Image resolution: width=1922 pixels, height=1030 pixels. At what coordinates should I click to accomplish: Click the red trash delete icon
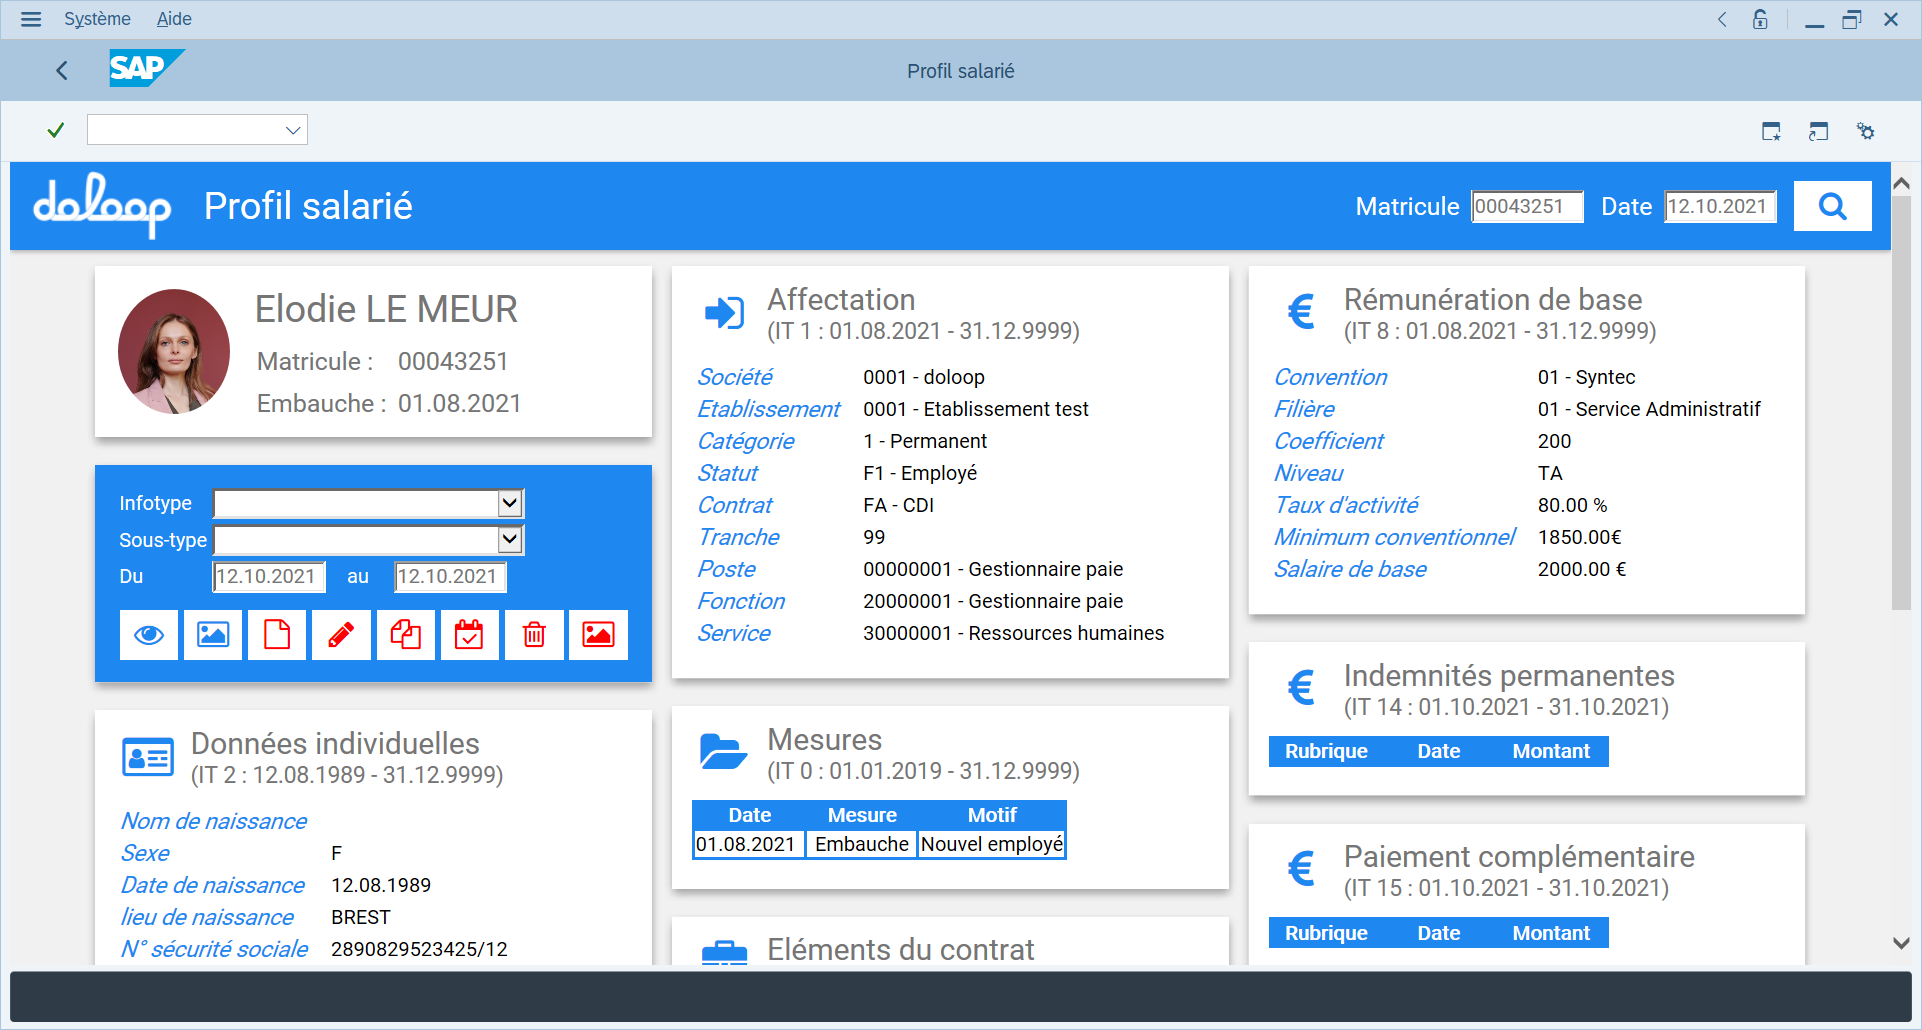534,635
